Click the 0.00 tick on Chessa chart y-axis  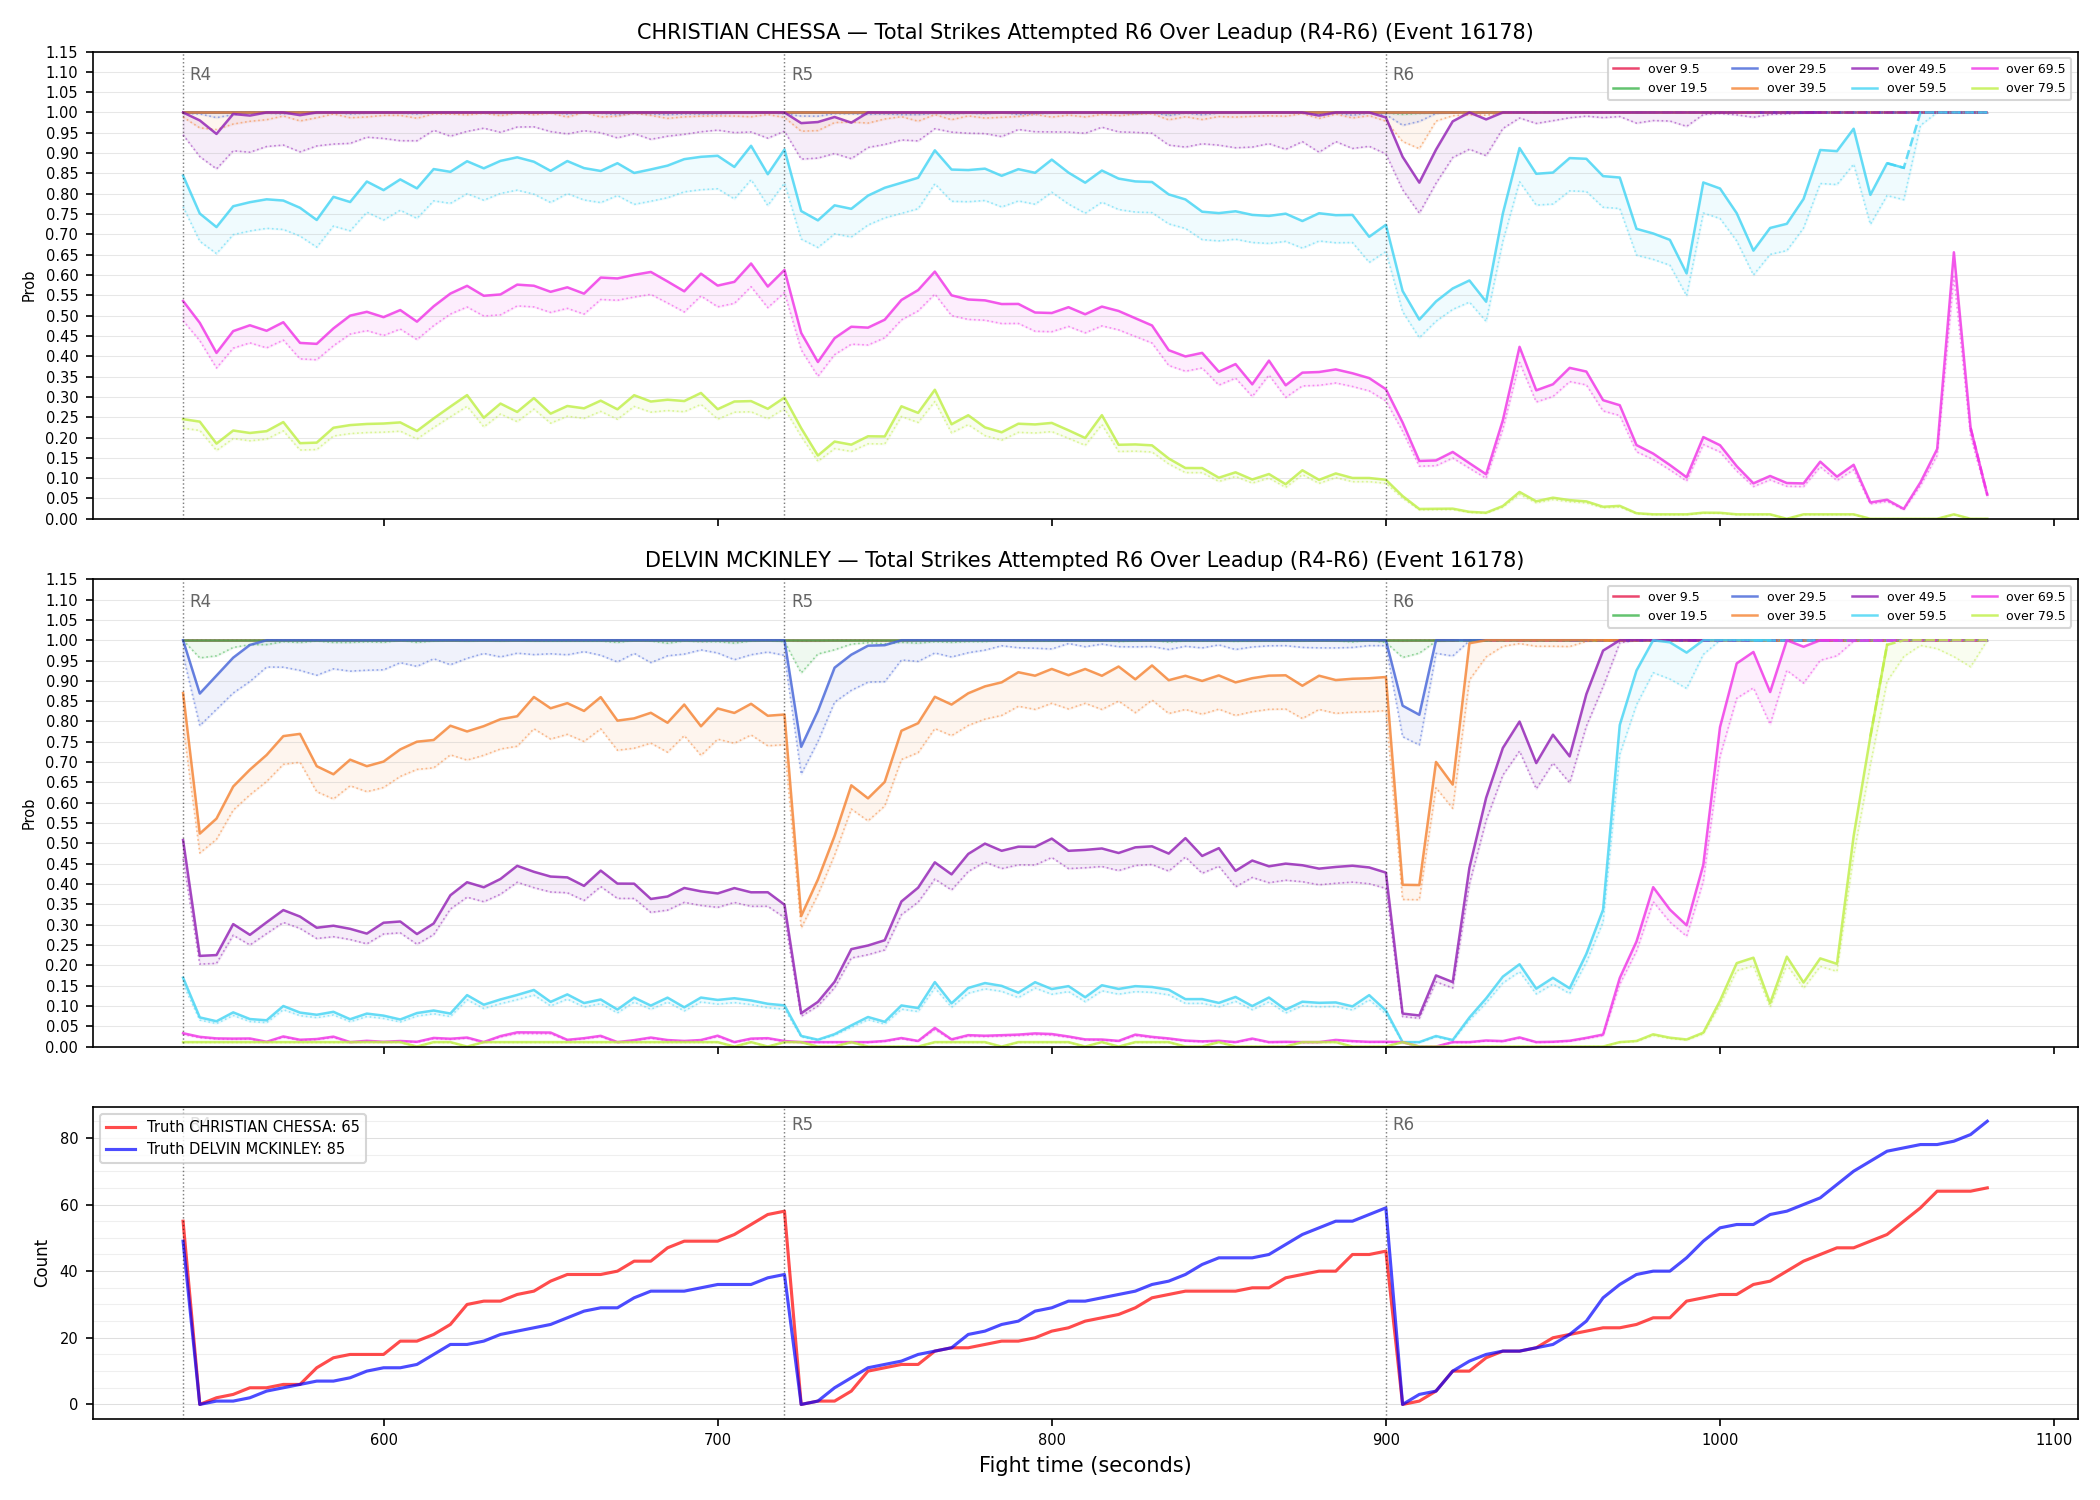(x=62, y=519)
